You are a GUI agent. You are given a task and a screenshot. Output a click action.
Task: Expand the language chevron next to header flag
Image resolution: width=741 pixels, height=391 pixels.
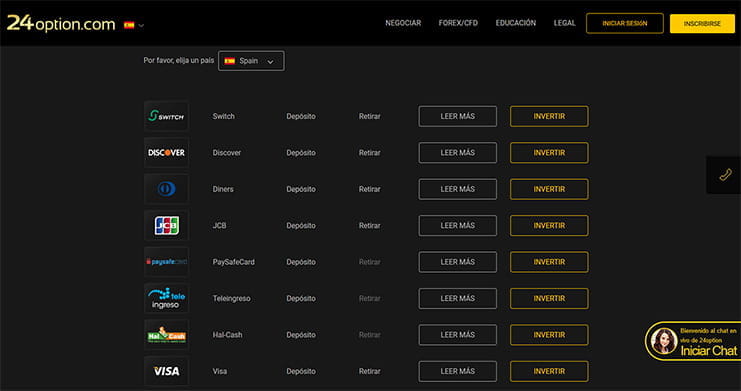pyautogui.click(x=141, y=26)
